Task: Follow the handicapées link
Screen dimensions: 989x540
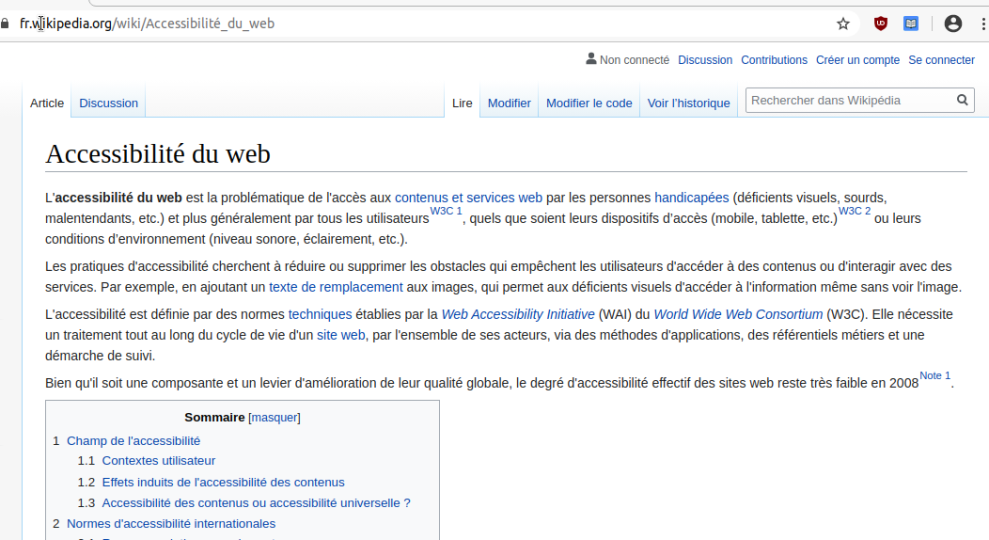Action: coord(691,197)
